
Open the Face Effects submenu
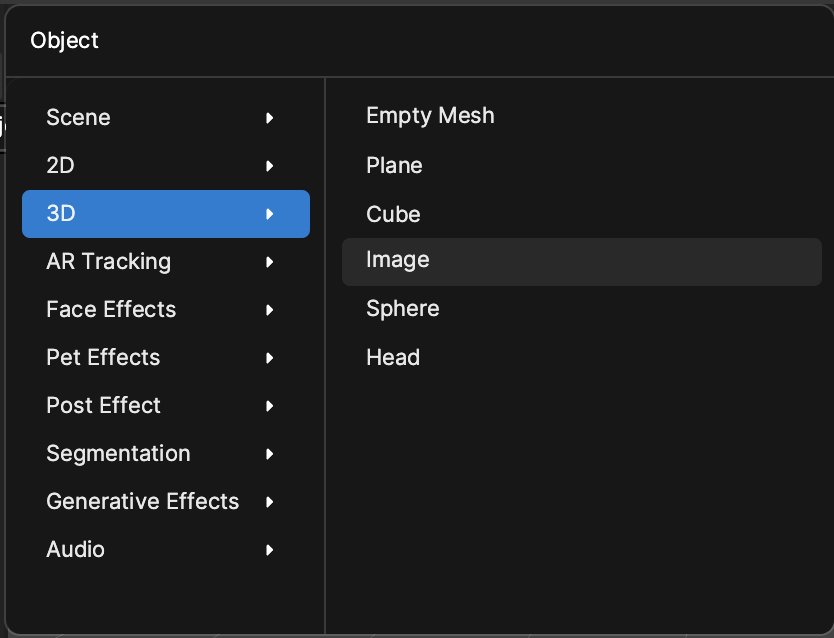tap(165, 309)
